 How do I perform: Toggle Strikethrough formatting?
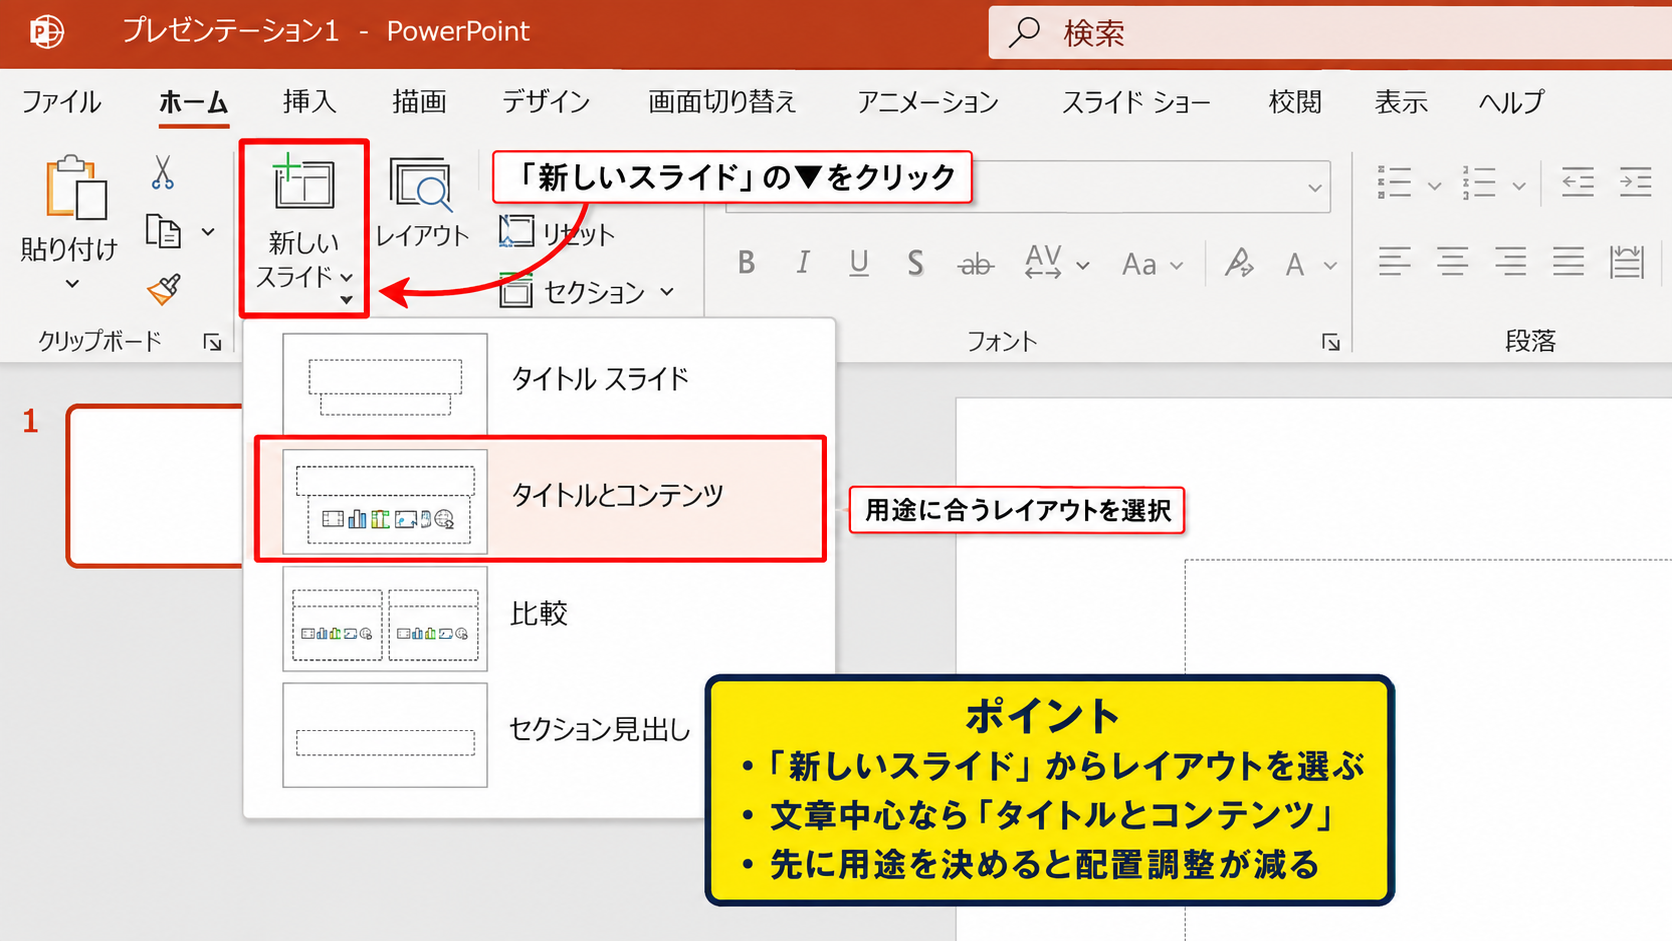tap(975, 264)
